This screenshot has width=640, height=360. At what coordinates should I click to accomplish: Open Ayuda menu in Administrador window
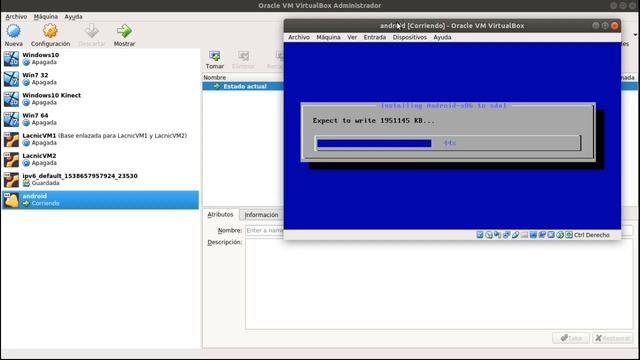pyautogui.click(x=73, y=17)
